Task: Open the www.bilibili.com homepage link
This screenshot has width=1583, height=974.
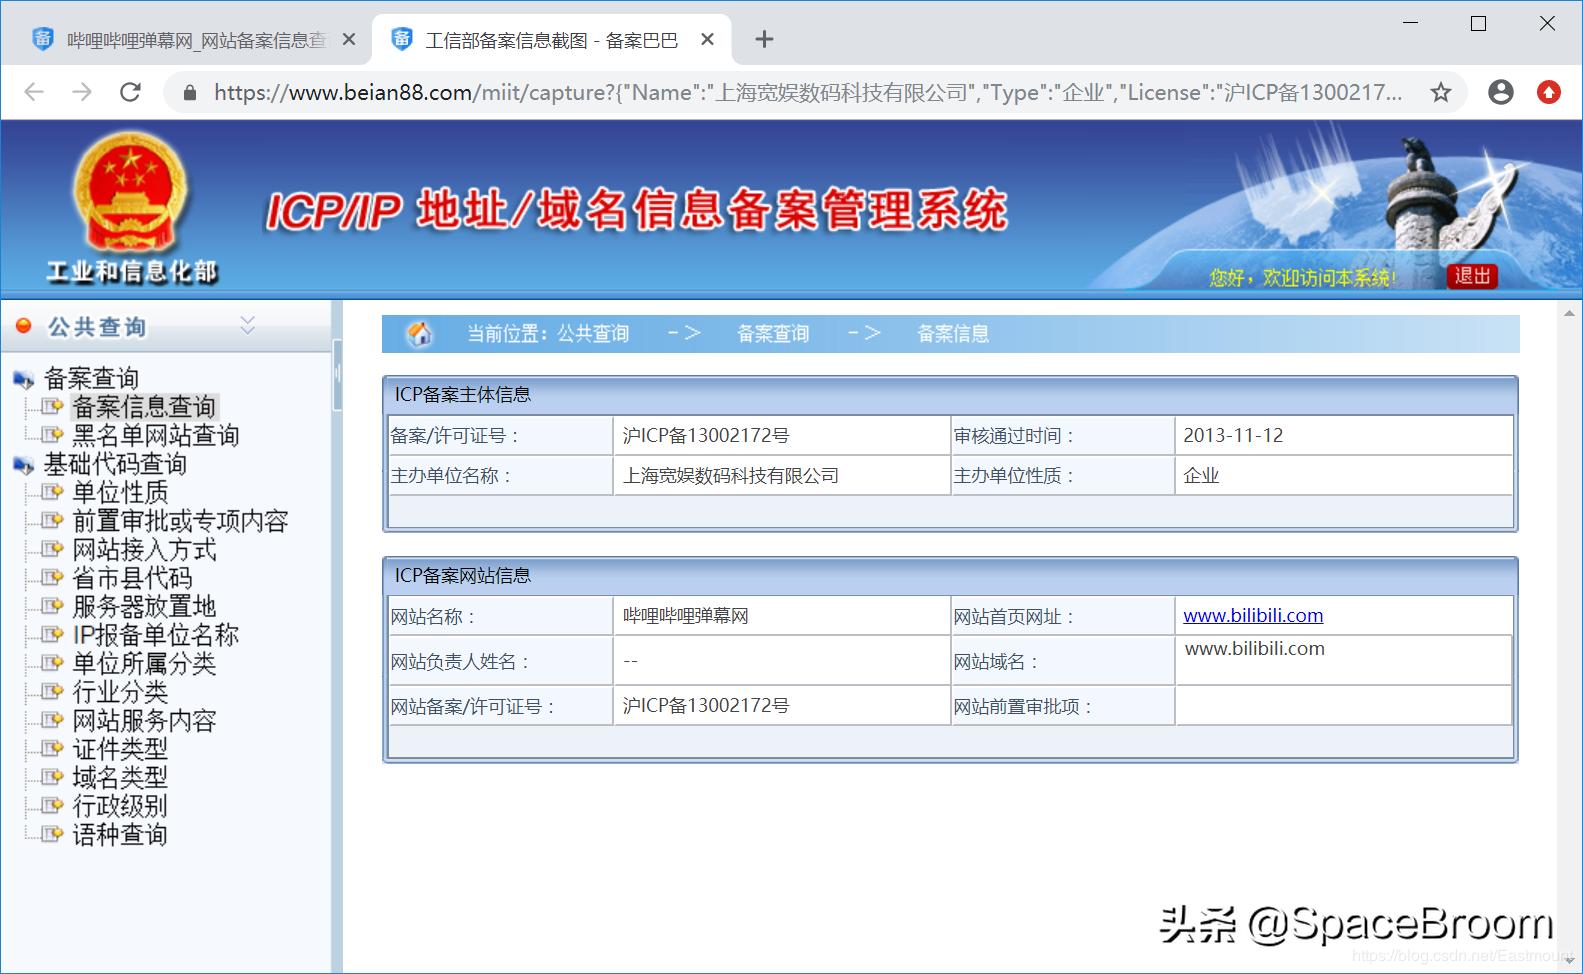Action: point(1253,615)
